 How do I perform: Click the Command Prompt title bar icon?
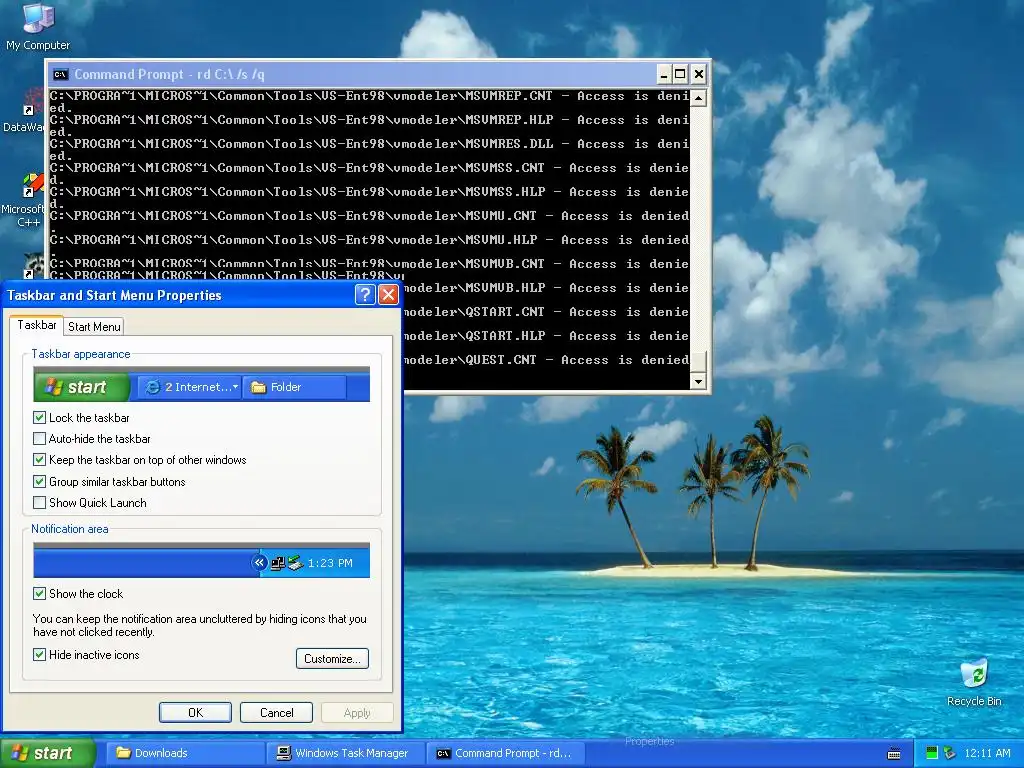(60, 74)
